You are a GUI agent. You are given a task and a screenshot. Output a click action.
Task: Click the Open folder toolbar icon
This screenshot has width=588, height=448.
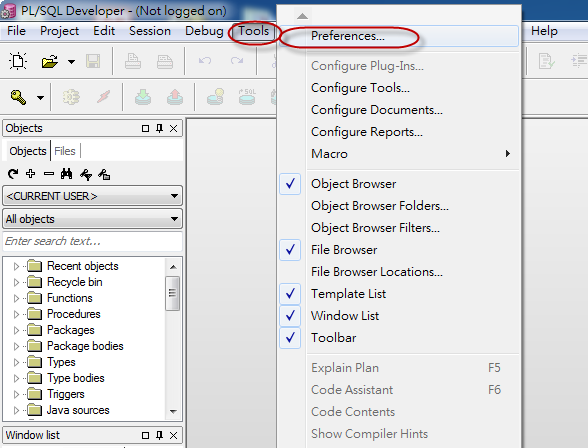[x=50, y=61]
